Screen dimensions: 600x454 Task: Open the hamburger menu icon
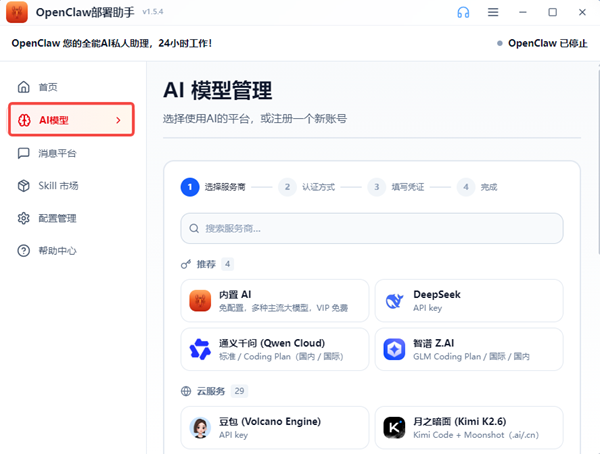pyautogui.click(x=493, y=12)
